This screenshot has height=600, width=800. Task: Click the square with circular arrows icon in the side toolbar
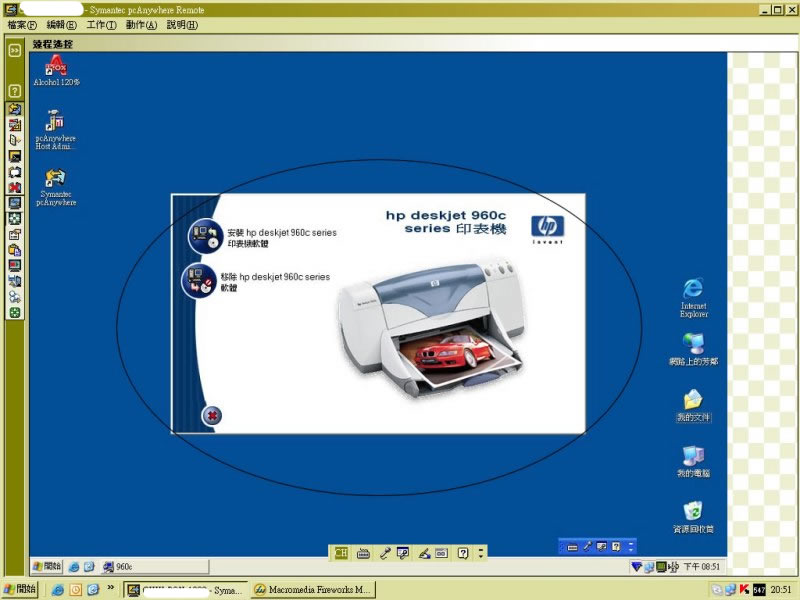click(x=15, y=172)
